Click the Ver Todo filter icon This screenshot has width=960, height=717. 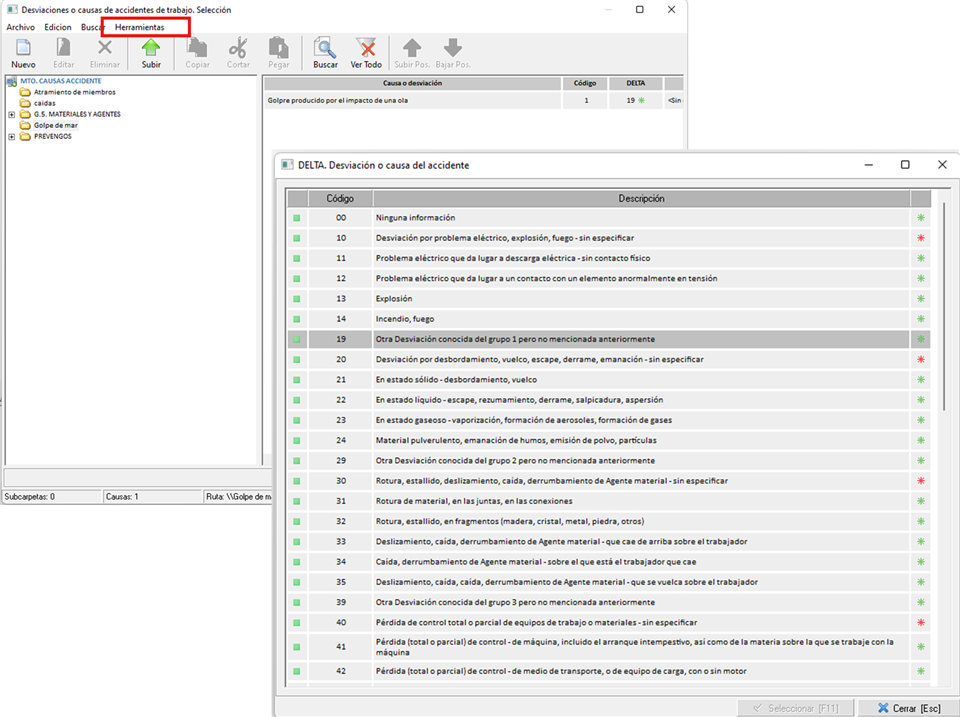click(x=366, y=48)
